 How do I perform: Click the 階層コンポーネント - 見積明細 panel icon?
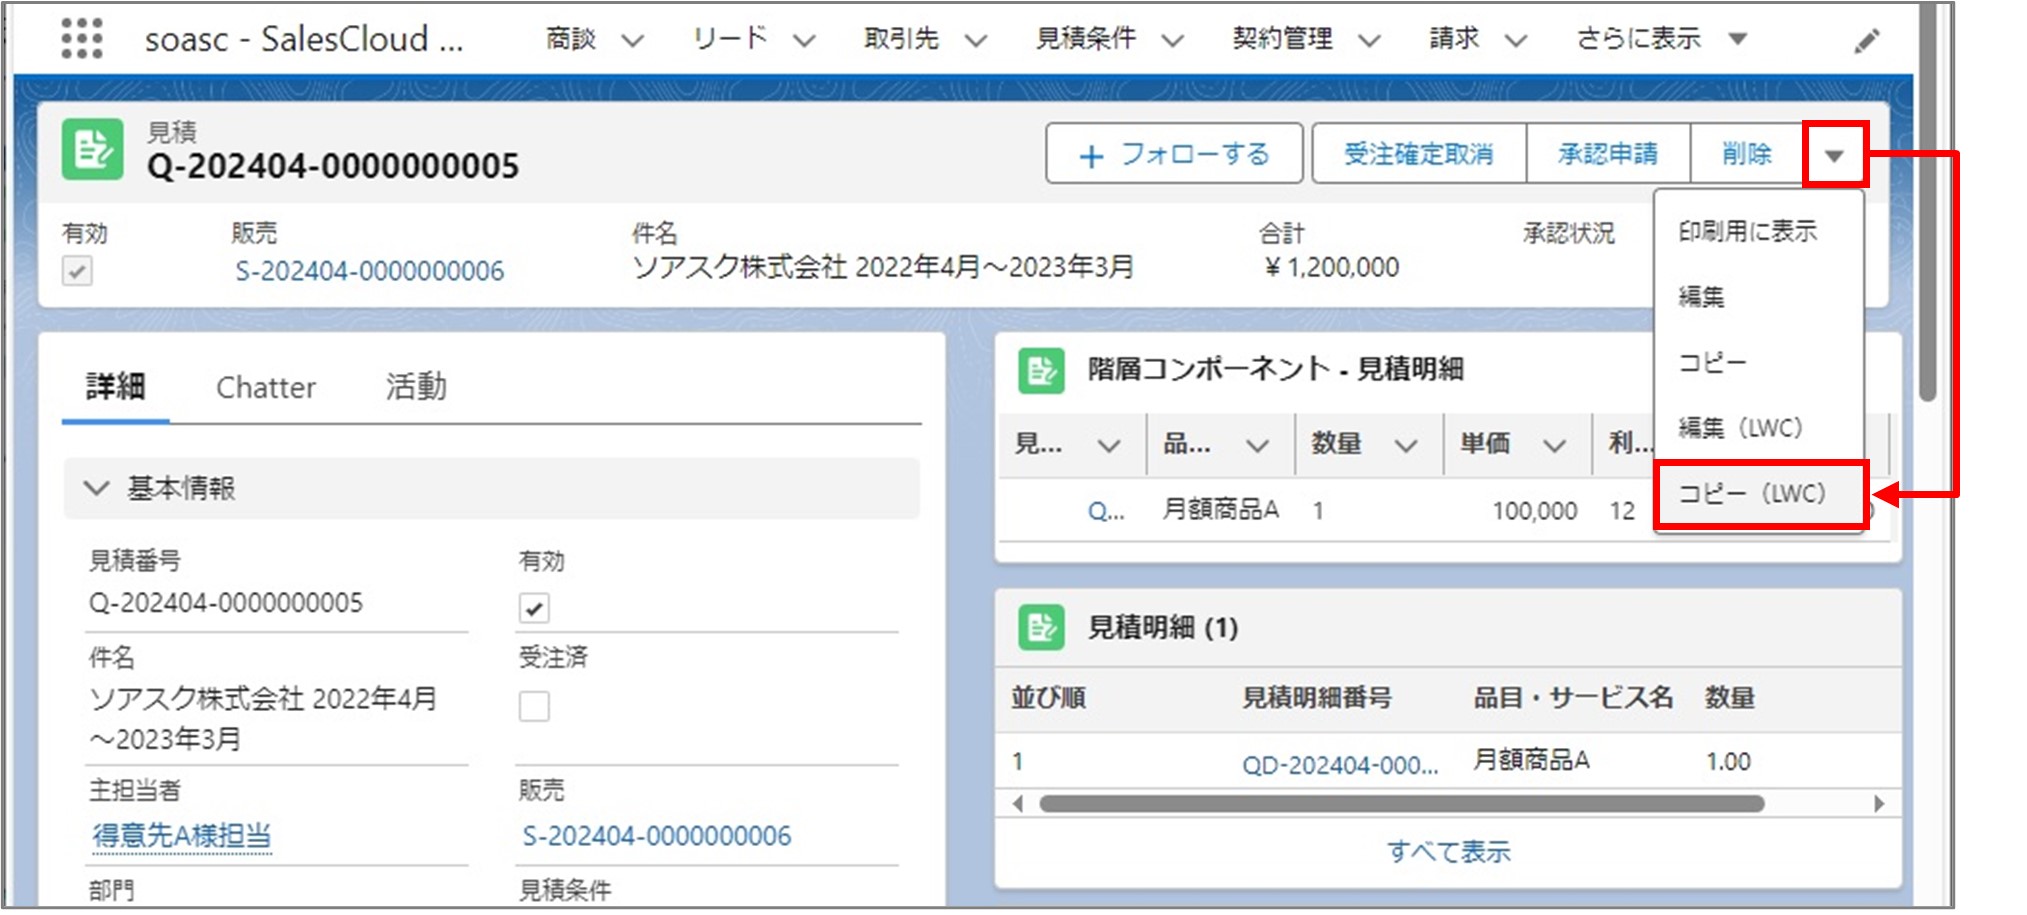pyautogui.click(x=1041, y=370)
